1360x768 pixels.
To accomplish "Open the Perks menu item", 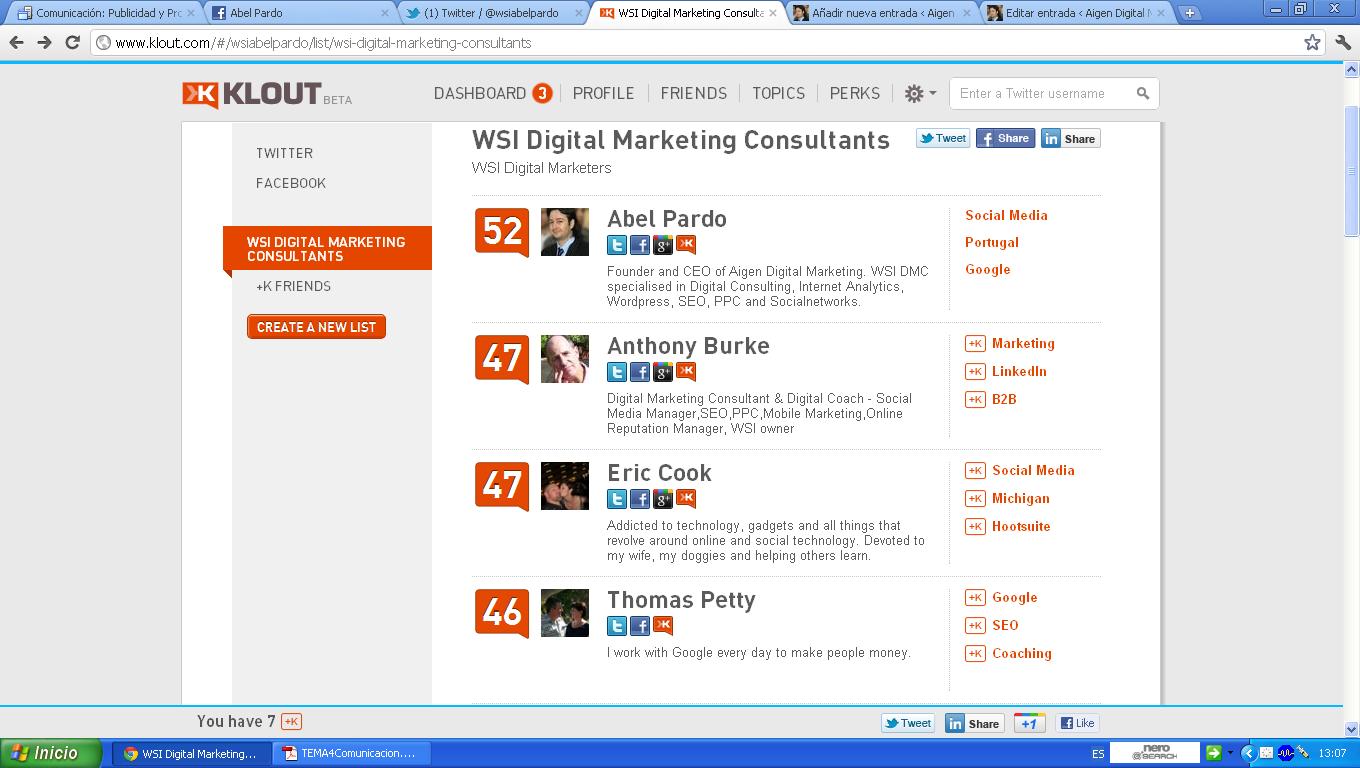I will point(855,93).
